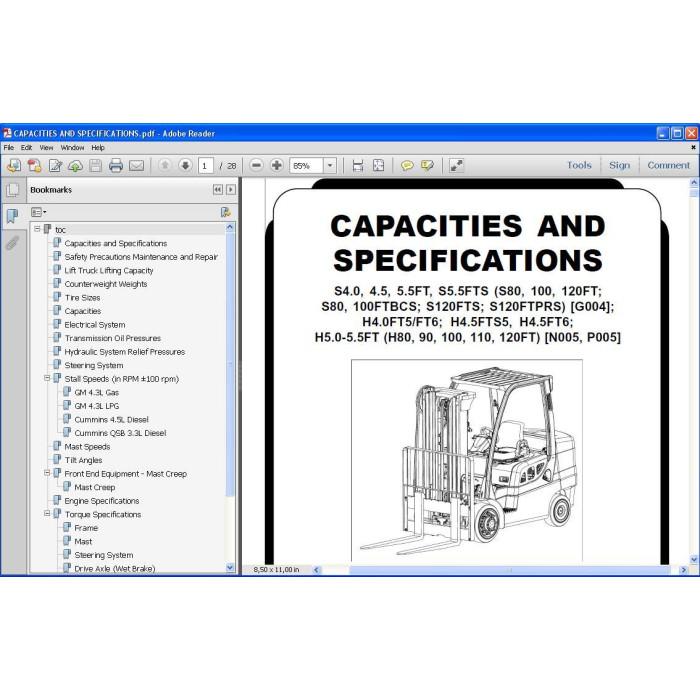Viewport: 700px width, 700px height.
Task: Select Cummins 4.5L Diesel bookmark
Action: pyautogui.click(x=111, y=420)
